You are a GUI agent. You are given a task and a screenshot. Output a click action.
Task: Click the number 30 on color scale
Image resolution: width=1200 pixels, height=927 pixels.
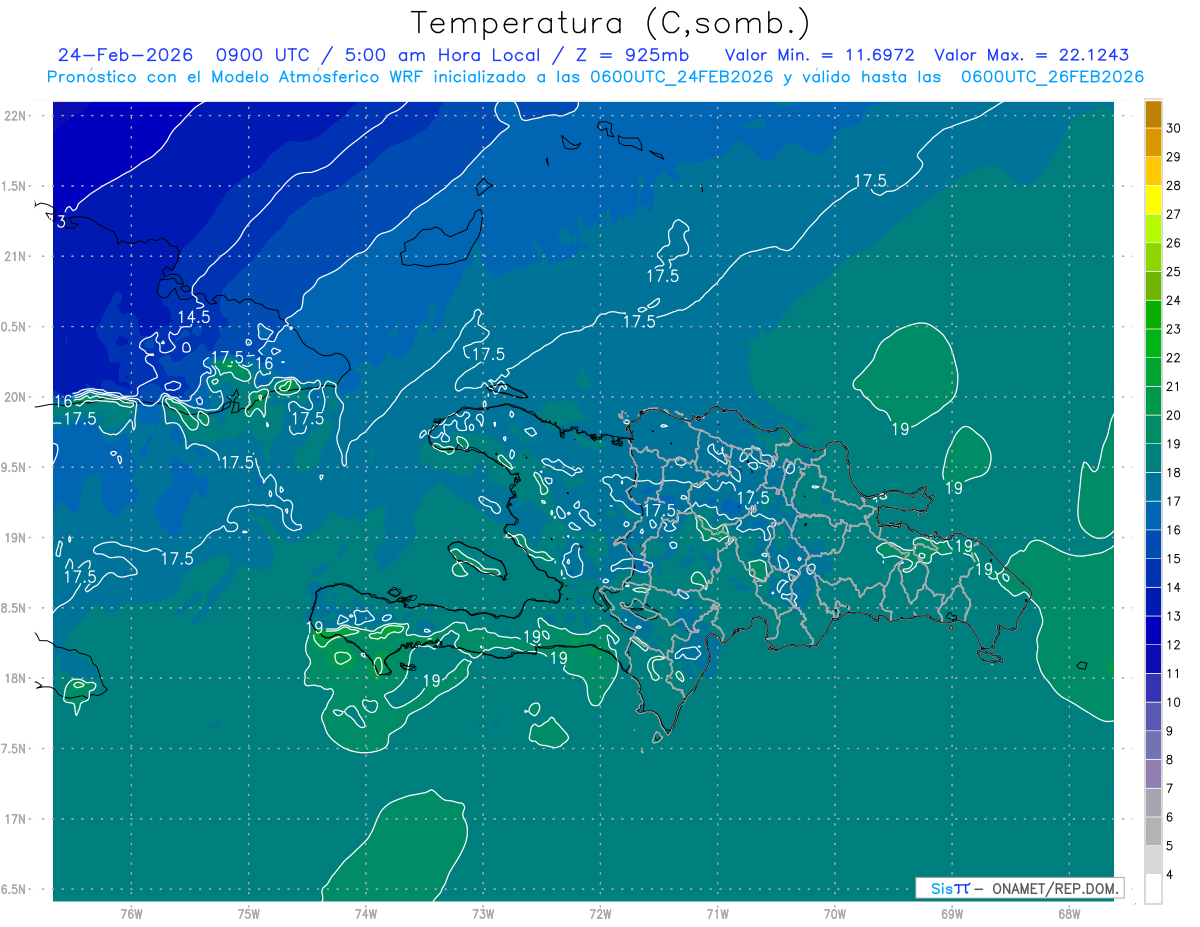pyautogui.click(x=1173, y=128)
